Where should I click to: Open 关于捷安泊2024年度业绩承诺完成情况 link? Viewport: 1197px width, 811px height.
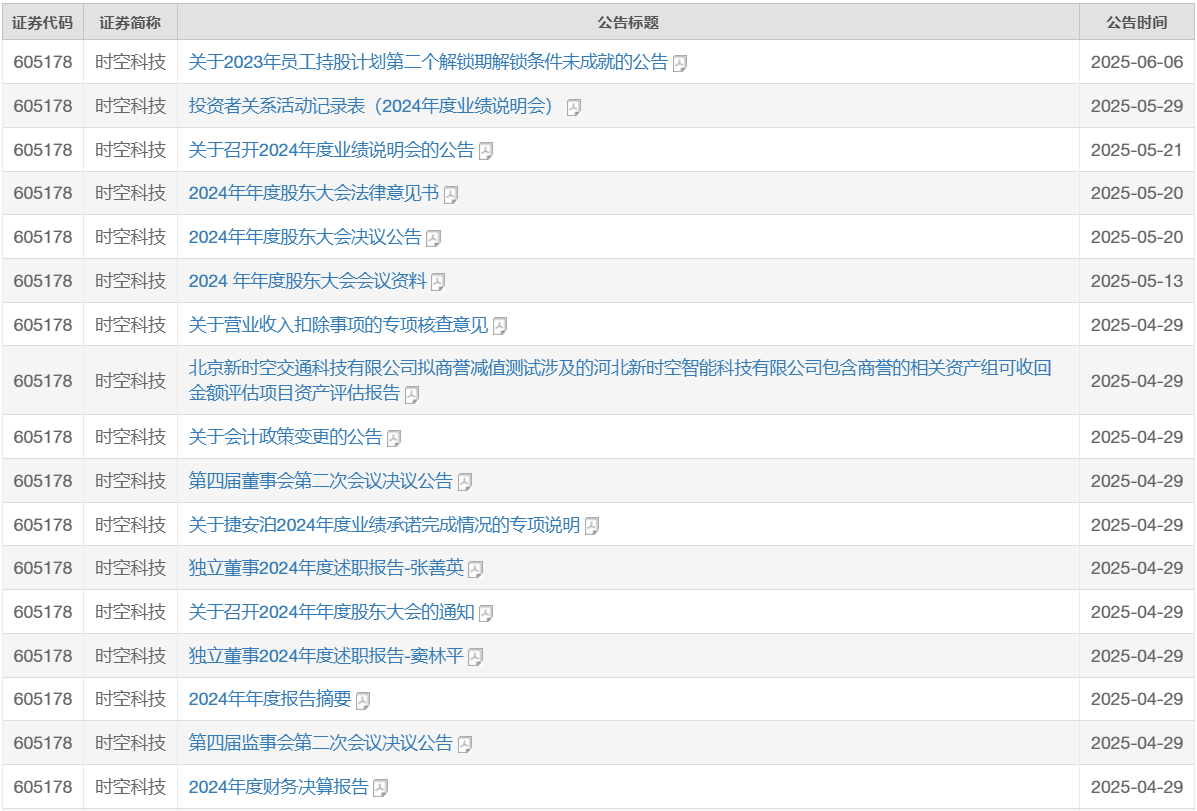(384, 525)
